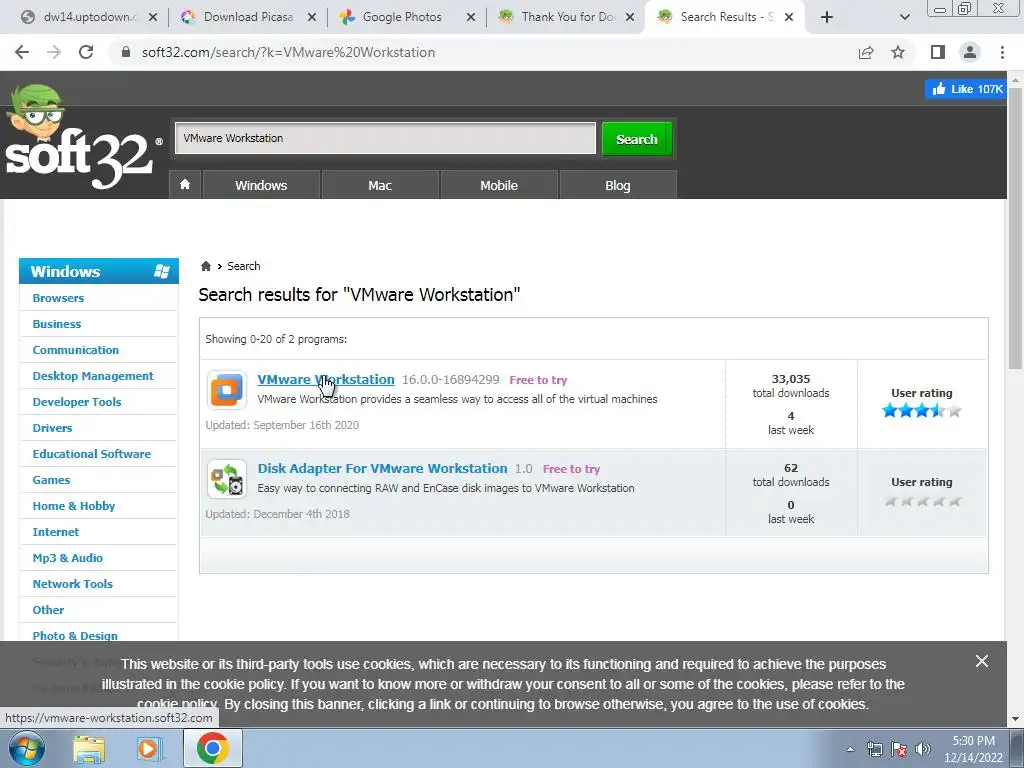Click the green Search button
1024x768 pixels.
[x=637, y=139]
